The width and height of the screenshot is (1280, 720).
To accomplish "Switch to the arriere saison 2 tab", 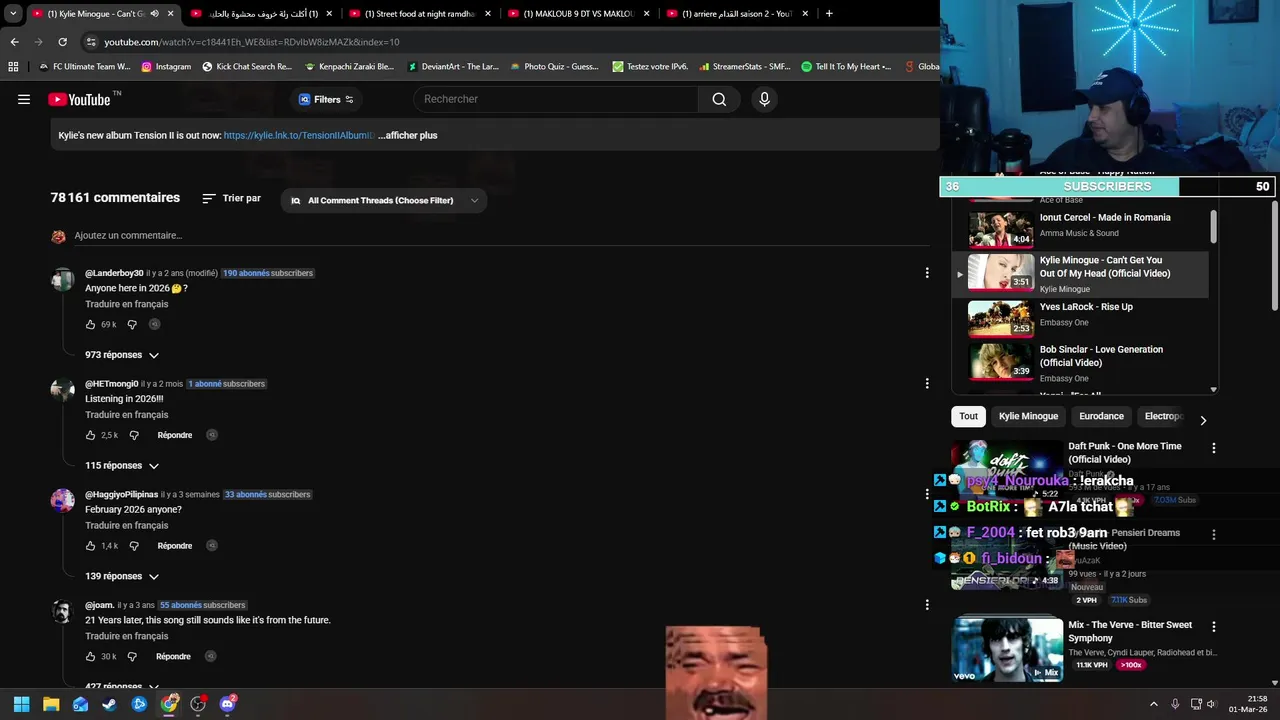I will pos(737,14).
